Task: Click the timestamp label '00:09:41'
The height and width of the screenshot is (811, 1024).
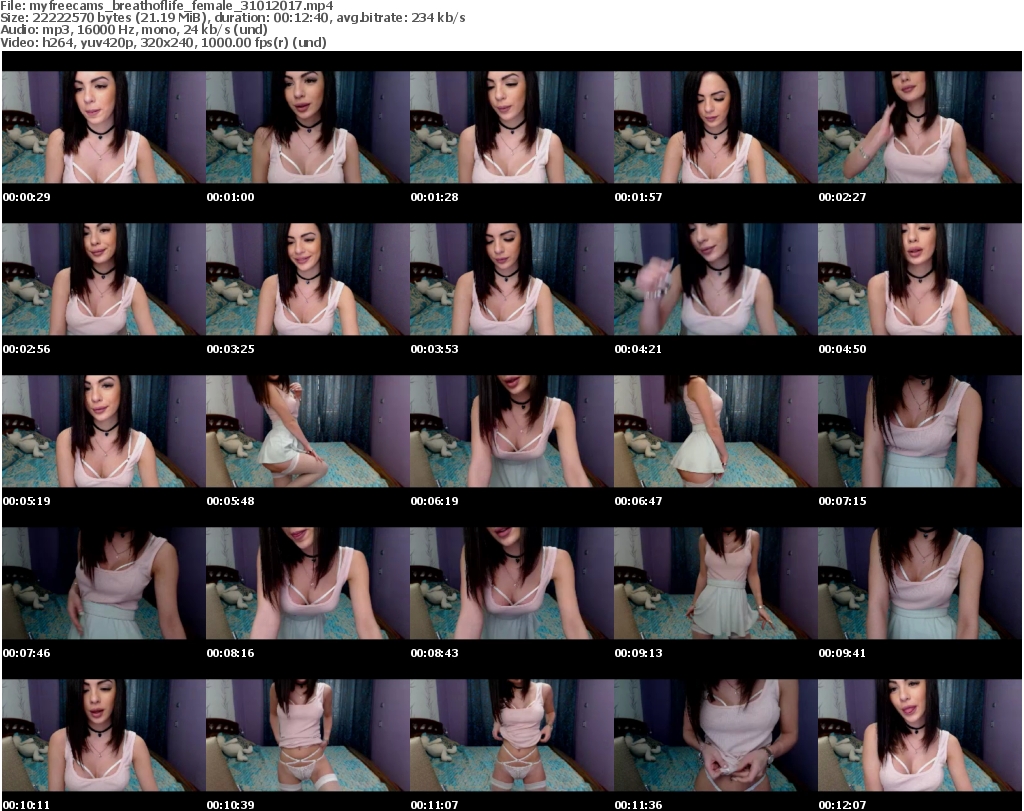Action: click(842, 652)
